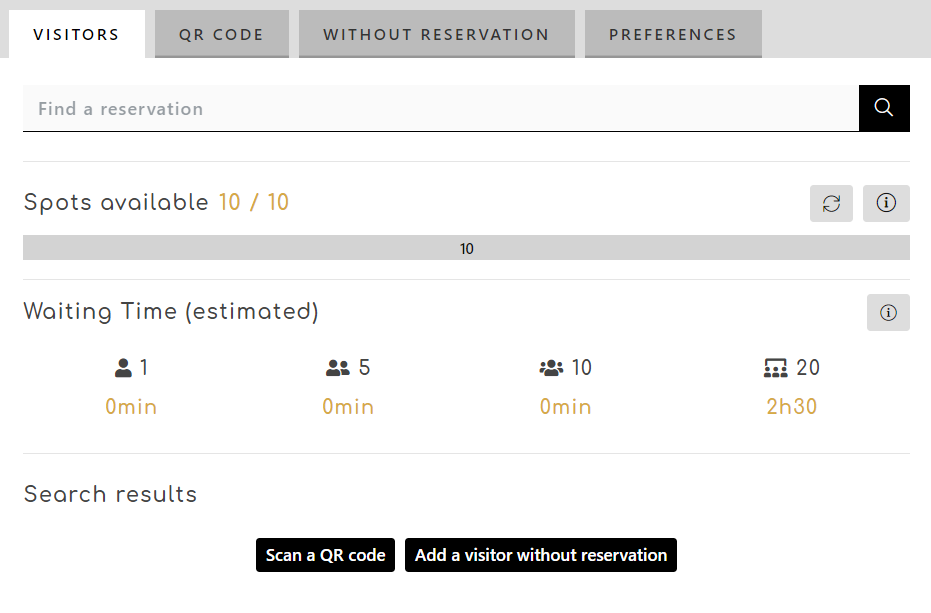This screenshot has width=931, height=613.
Task: Click the 20-person audience icon
Action: coord(775,368)
